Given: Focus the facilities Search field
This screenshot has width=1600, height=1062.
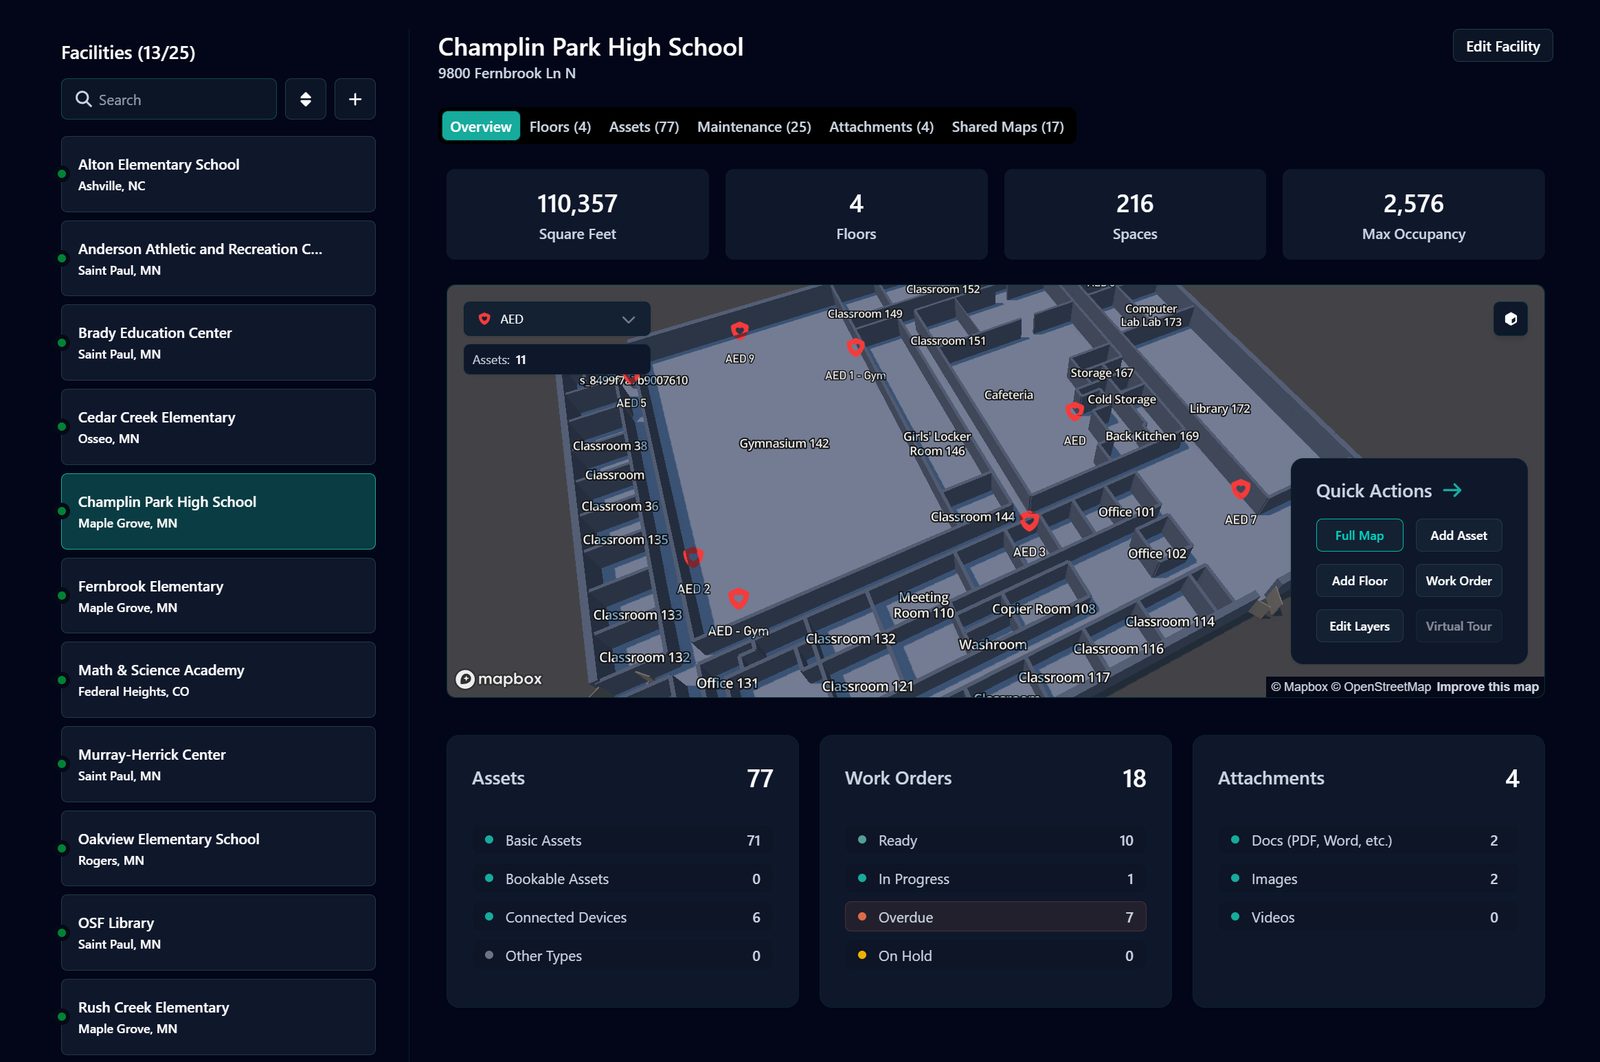Looking at the screenshot, I should click(x=169, y=99).
